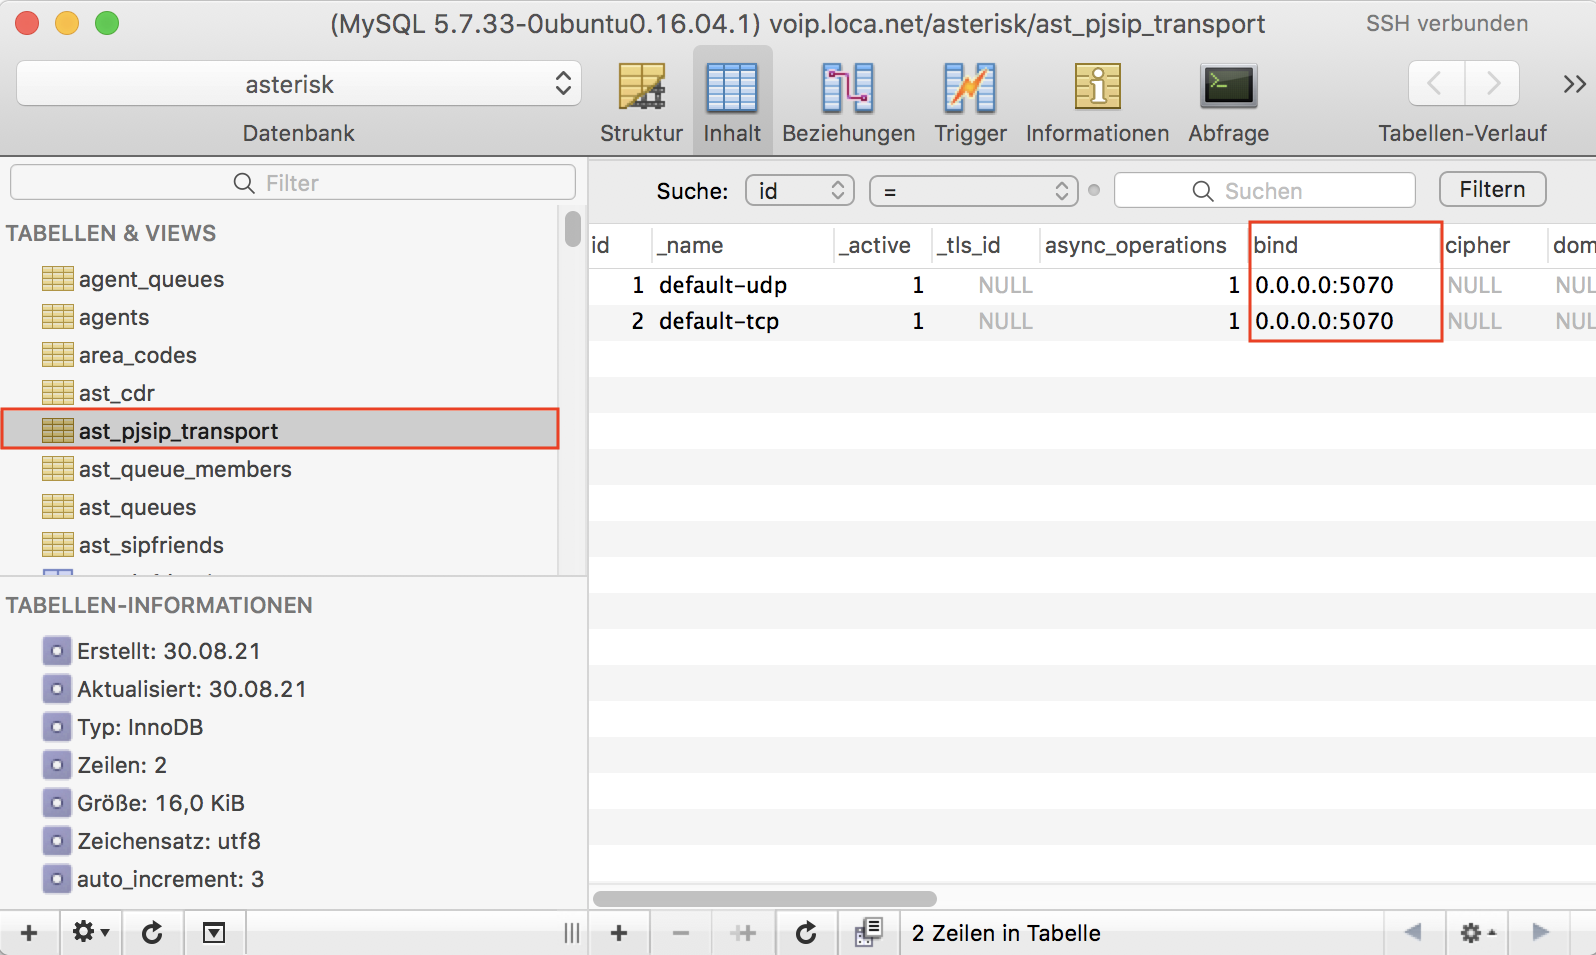The image size is (1596, 955).
Task: Switch to the Beziehungen view
Action: 847,102
